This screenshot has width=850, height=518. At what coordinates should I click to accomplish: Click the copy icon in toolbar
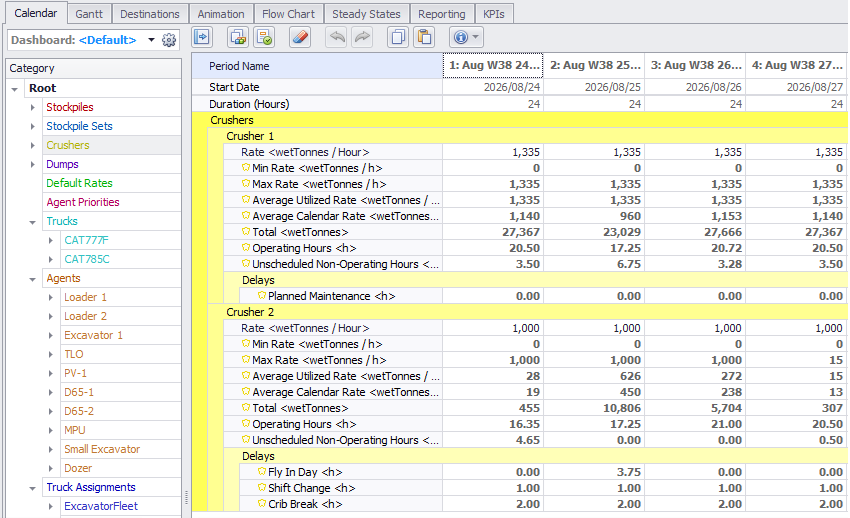coord(398,37)
